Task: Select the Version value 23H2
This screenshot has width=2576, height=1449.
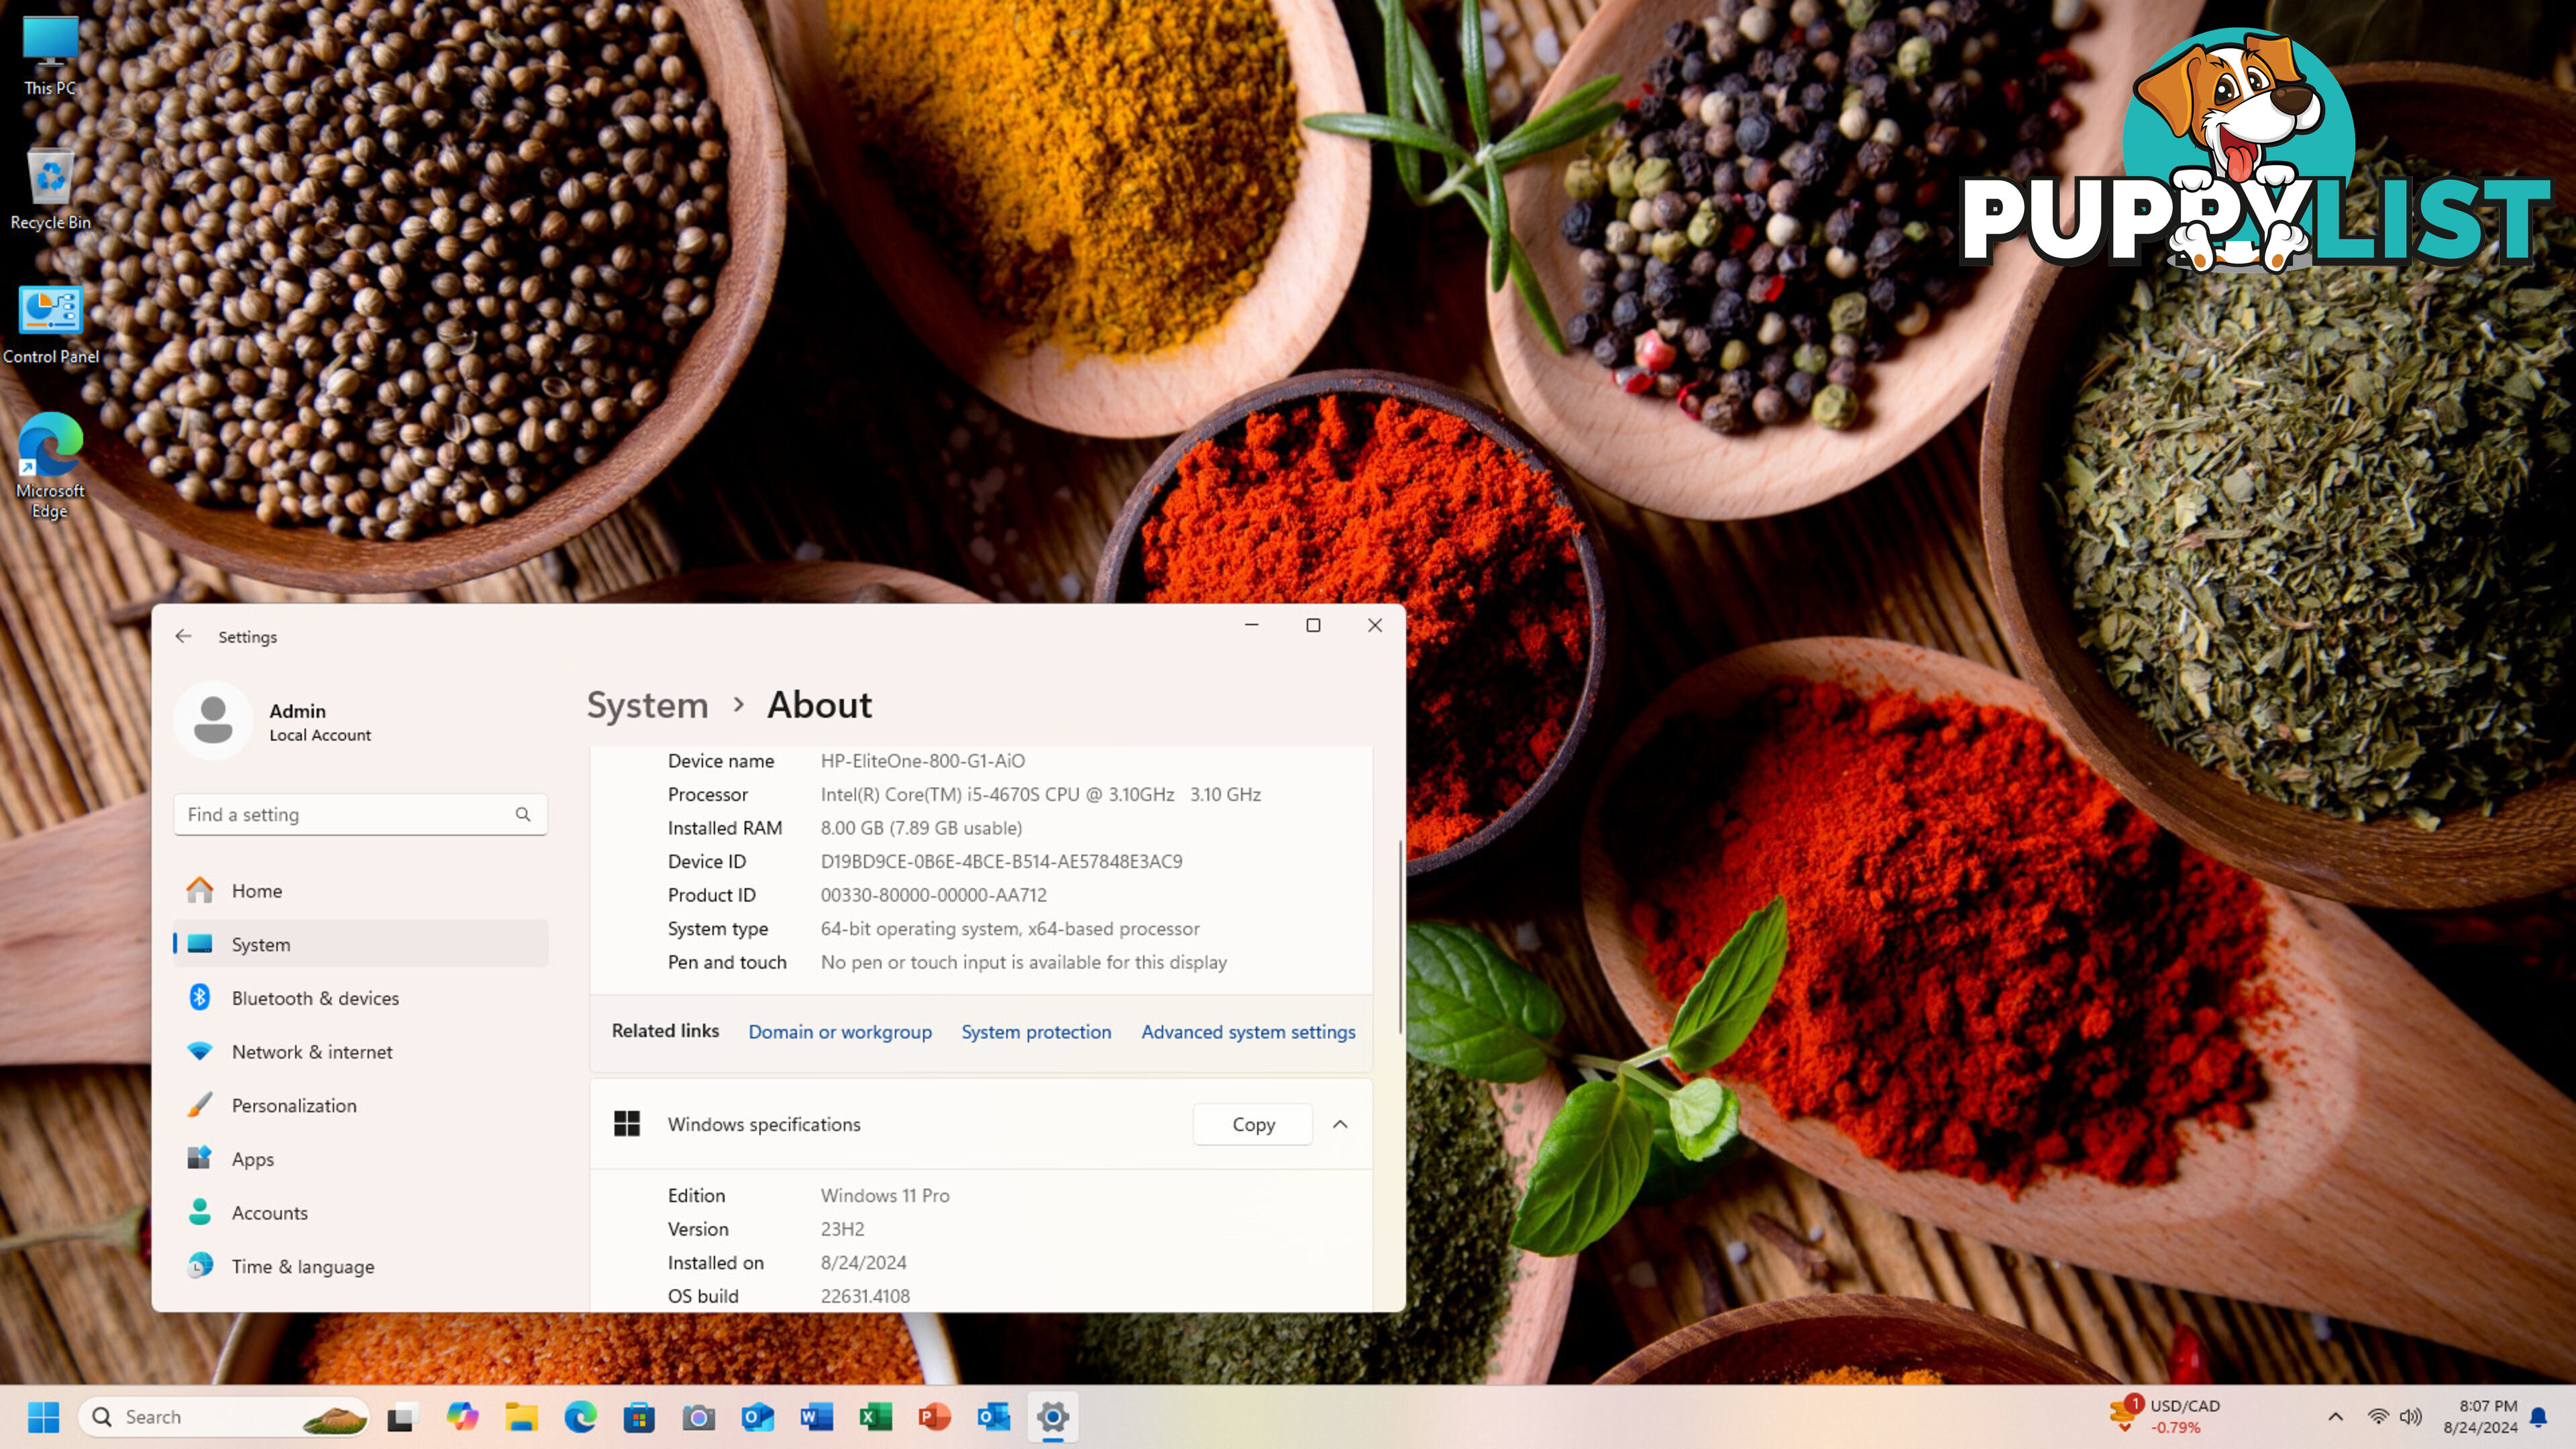Action: 842,1229
